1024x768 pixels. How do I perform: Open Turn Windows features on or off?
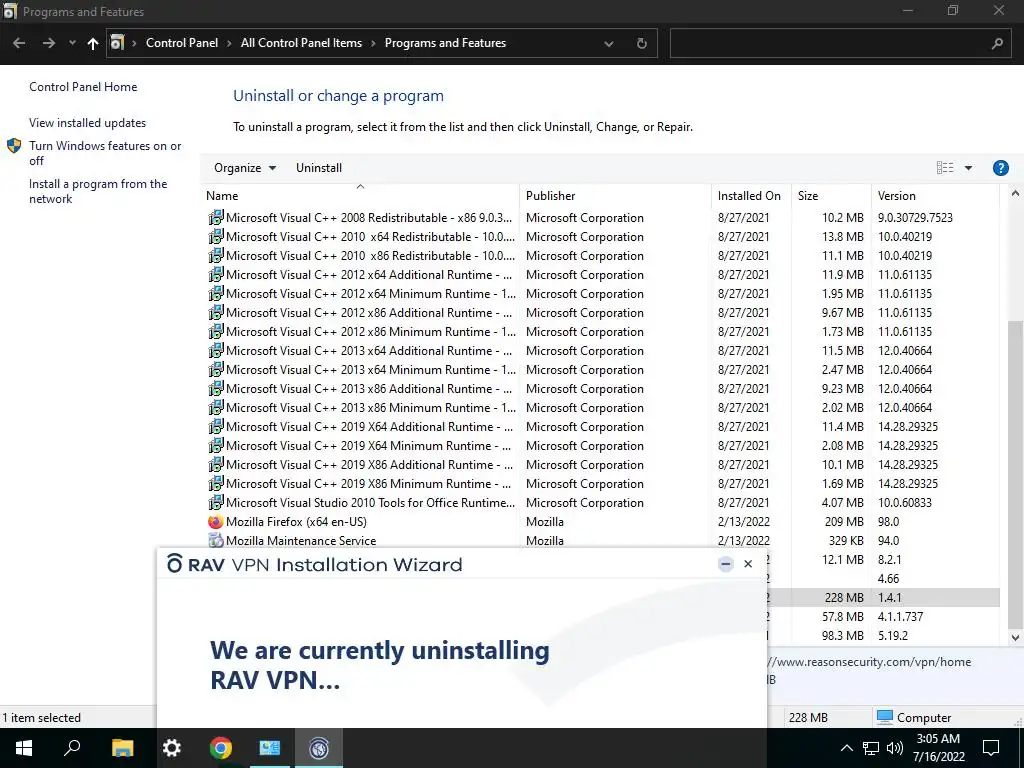click(x=105, y=153)
